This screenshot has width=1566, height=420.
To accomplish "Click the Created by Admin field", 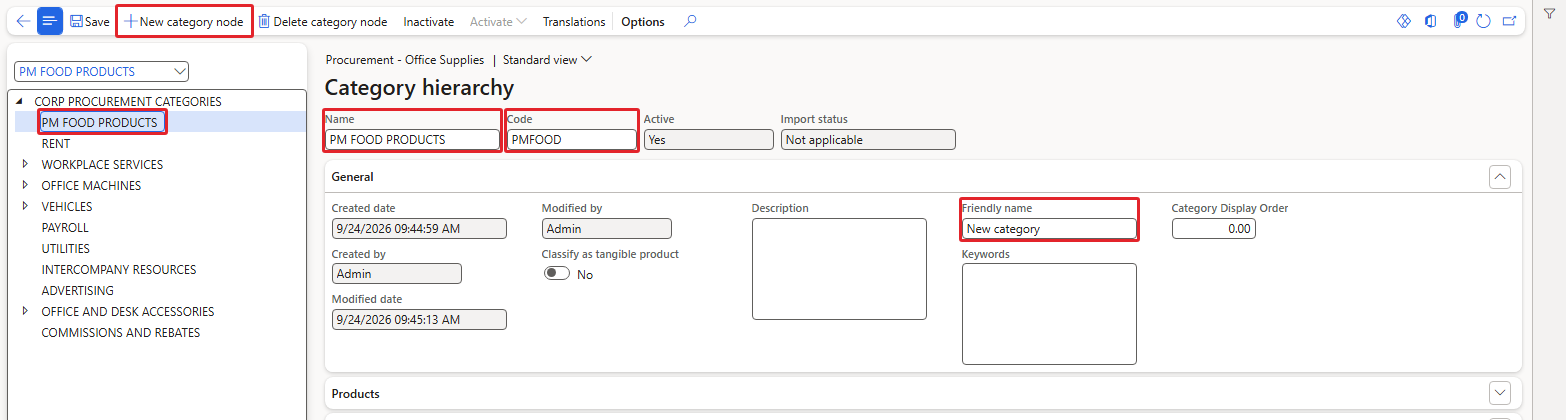I will [x=397, y=274].
